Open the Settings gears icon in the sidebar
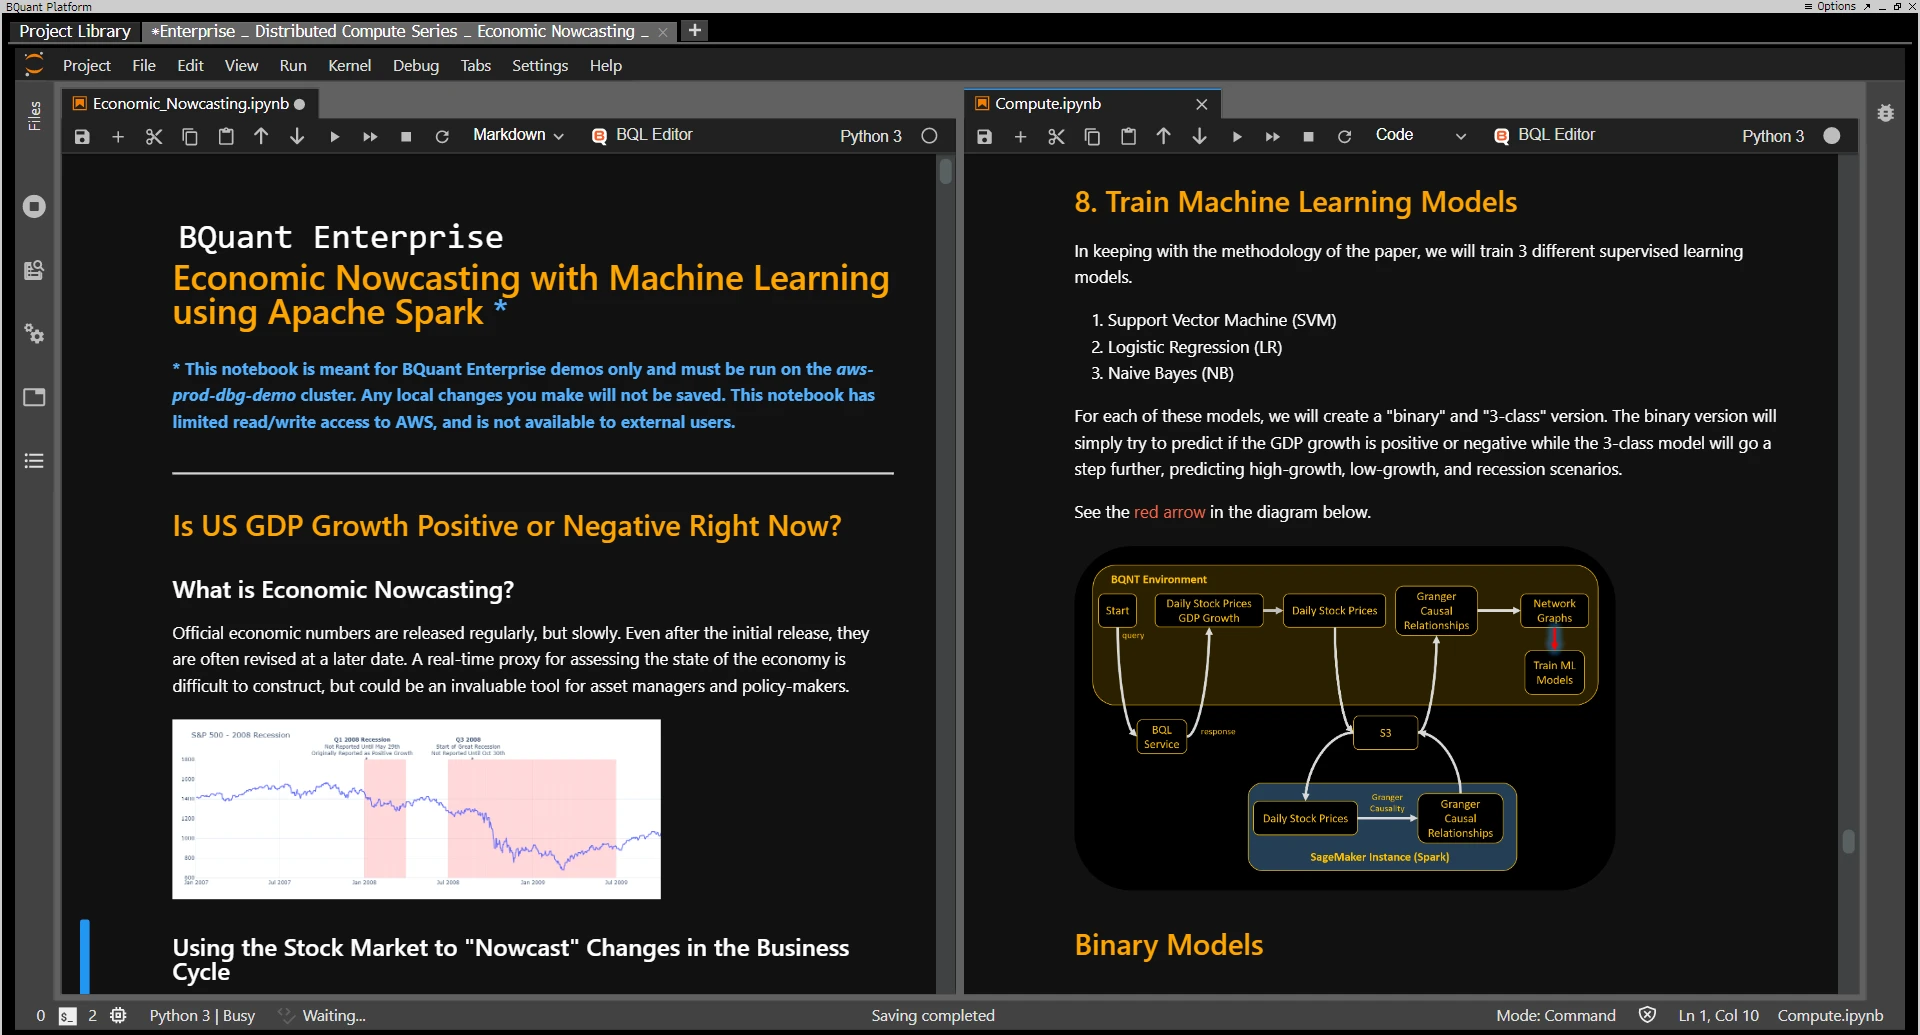 coord(34,333)
